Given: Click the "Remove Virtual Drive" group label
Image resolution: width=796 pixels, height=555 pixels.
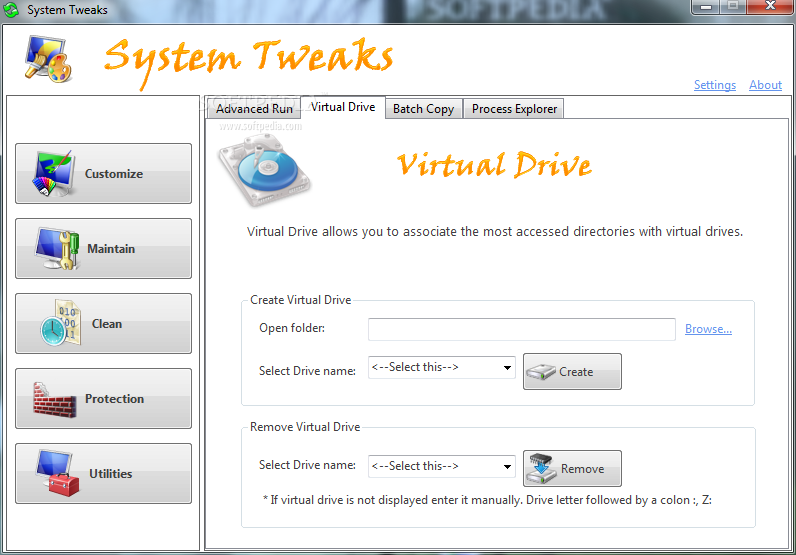Looking at the screenshot, I should (x=305, y=427).
